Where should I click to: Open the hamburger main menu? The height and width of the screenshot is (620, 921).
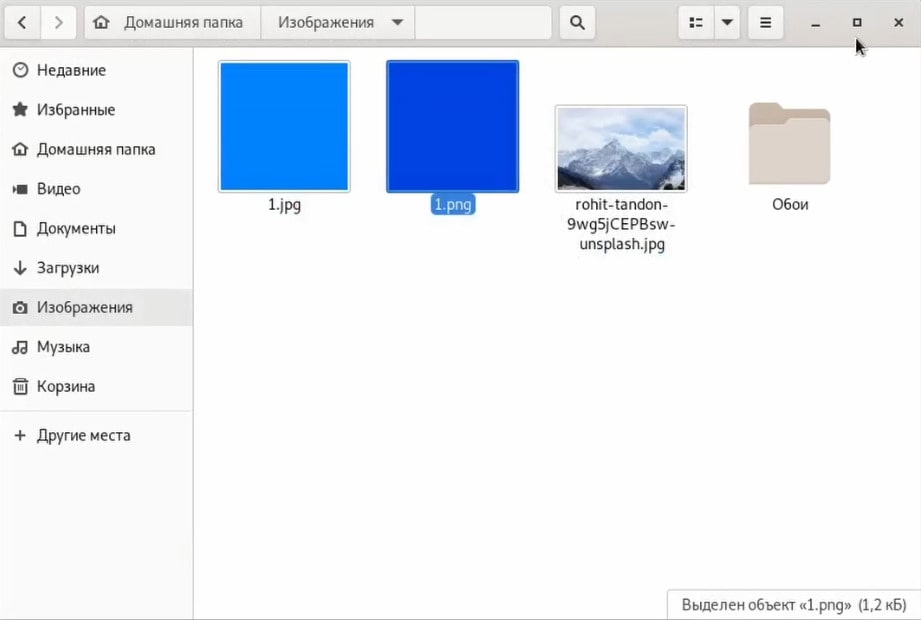point(765,23)
